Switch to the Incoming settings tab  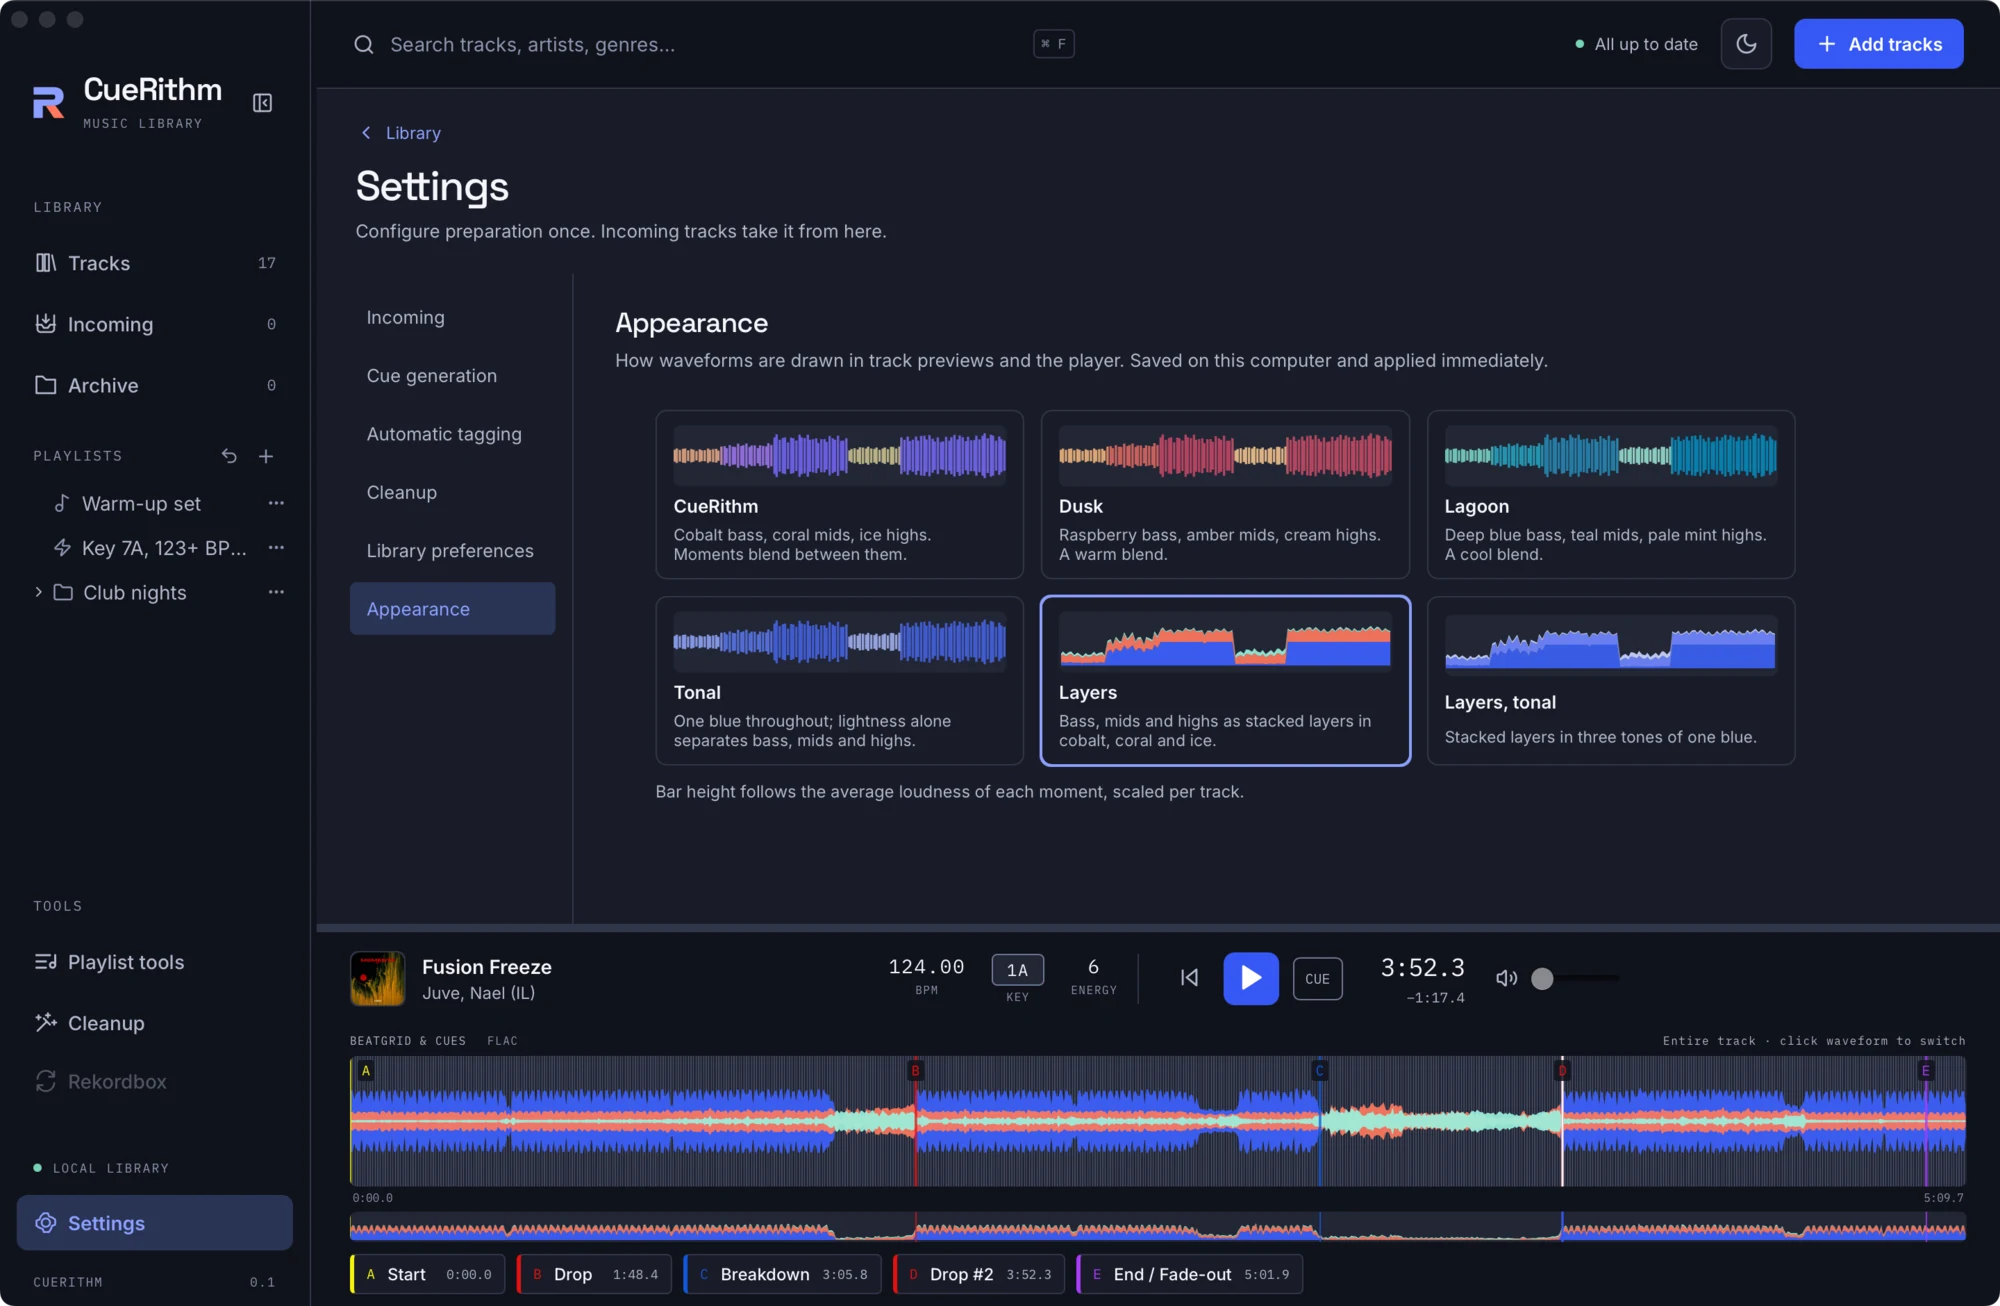click(452, 318)
